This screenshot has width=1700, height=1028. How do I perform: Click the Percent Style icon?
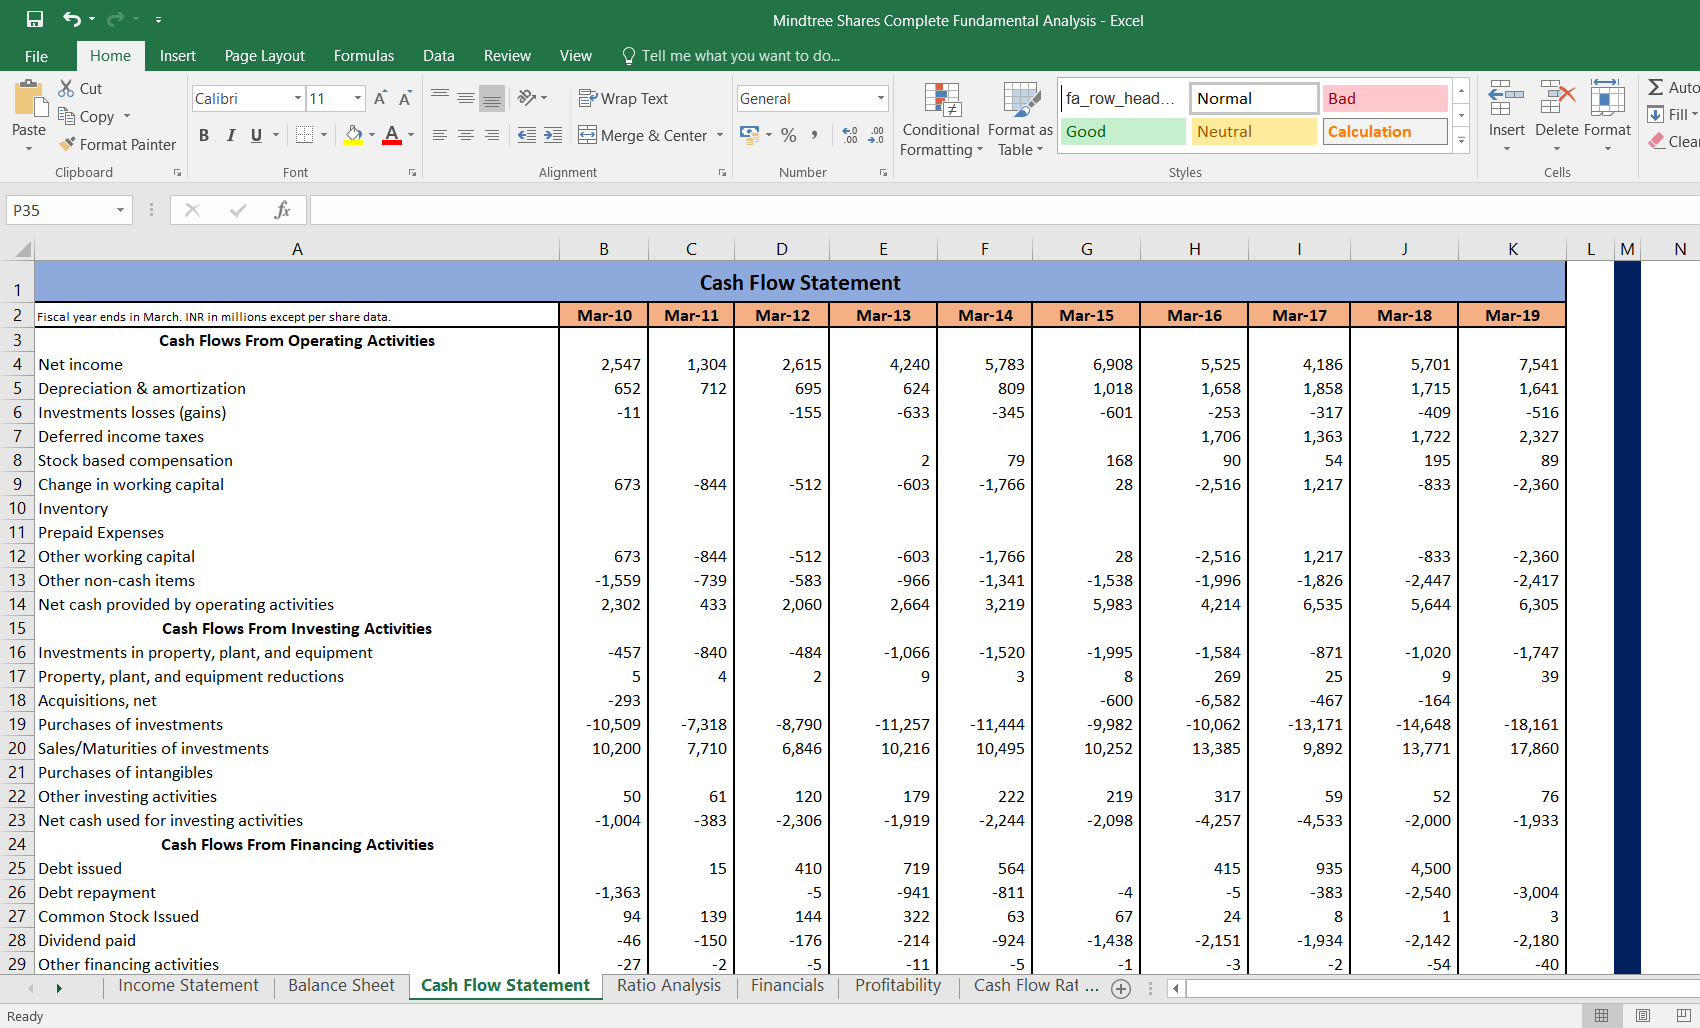[x=789, y=135]
